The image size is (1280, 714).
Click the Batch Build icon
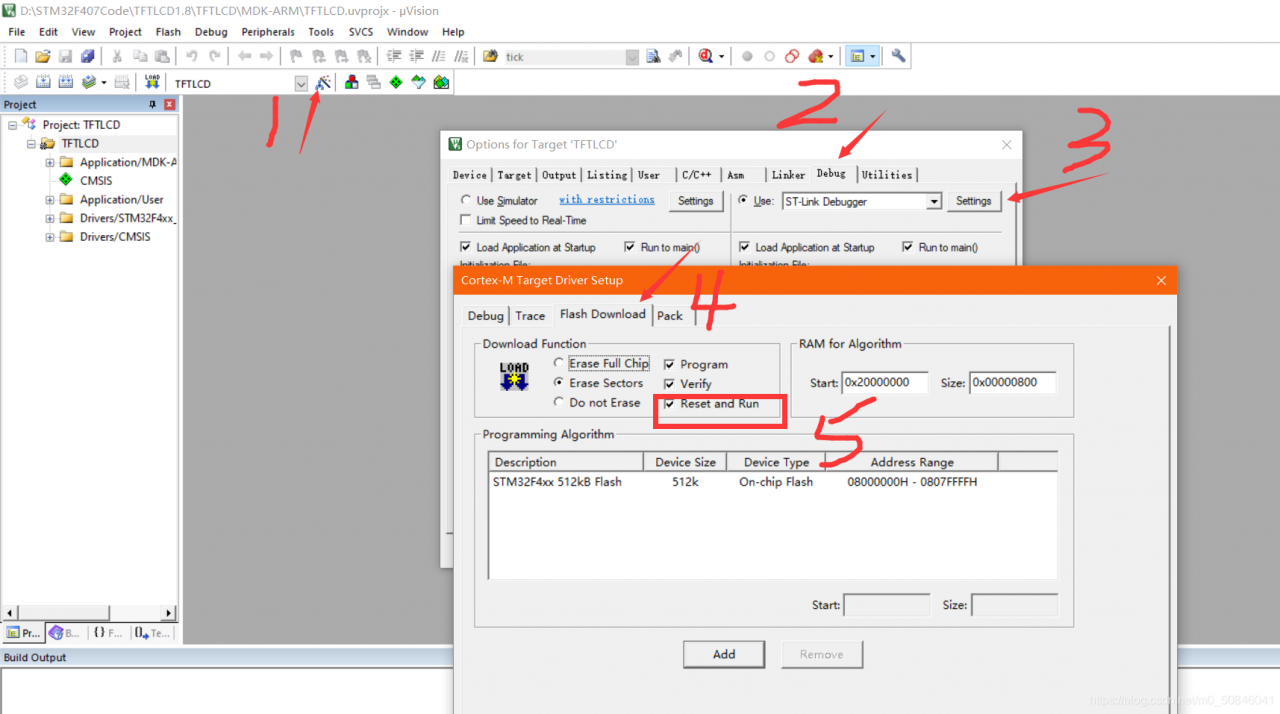coord(89,83)
